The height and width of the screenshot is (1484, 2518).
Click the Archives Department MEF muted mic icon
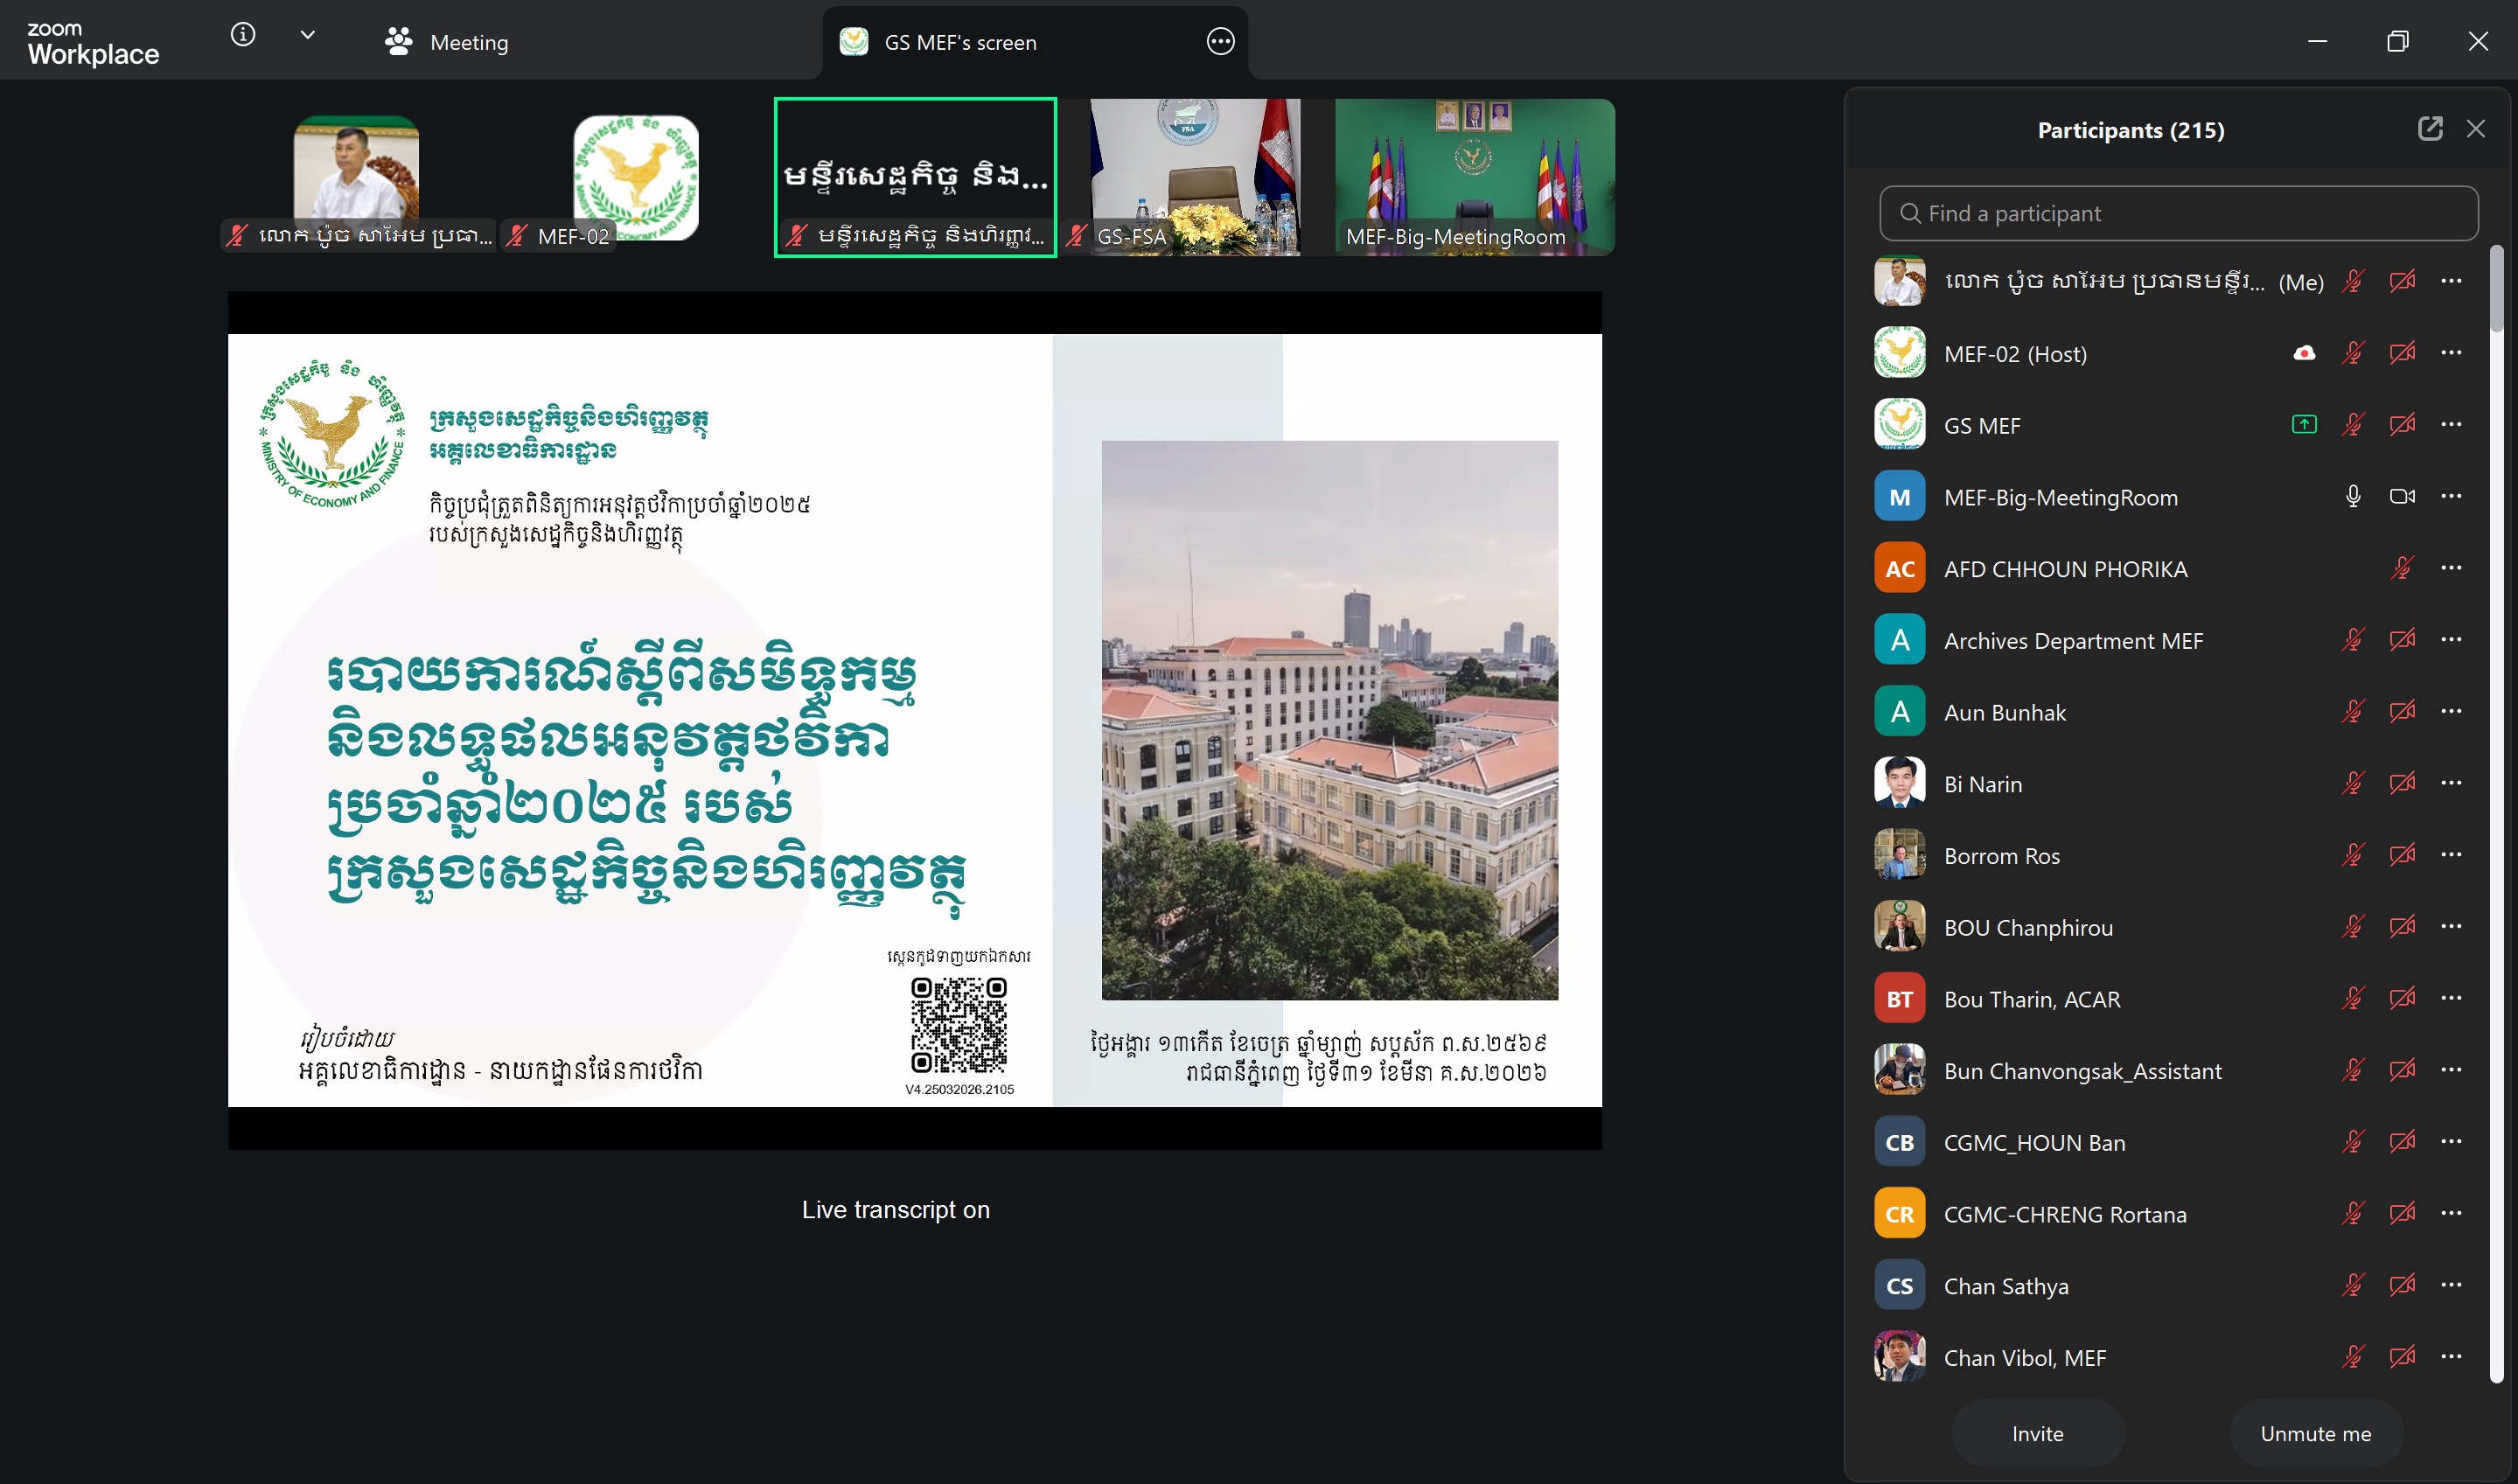point(2353,640)
